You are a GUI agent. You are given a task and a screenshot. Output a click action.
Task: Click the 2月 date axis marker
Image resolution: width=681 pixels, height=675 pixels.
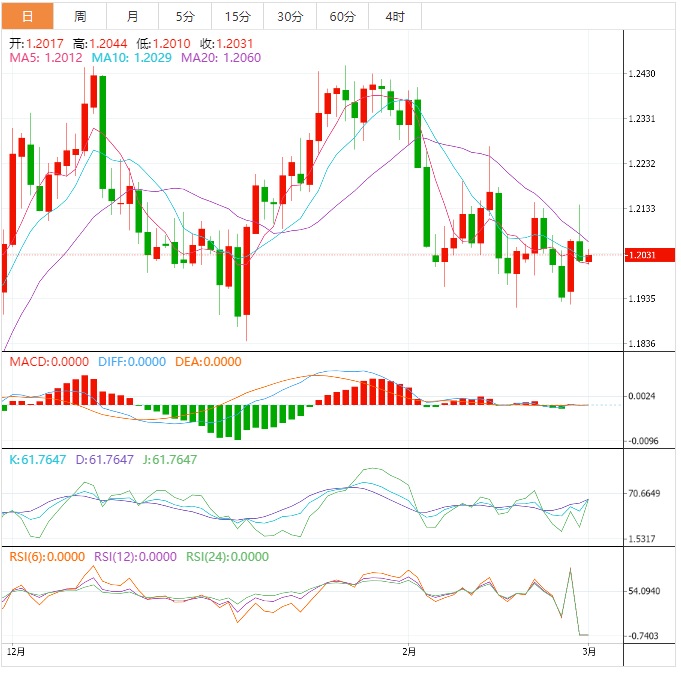408,651
